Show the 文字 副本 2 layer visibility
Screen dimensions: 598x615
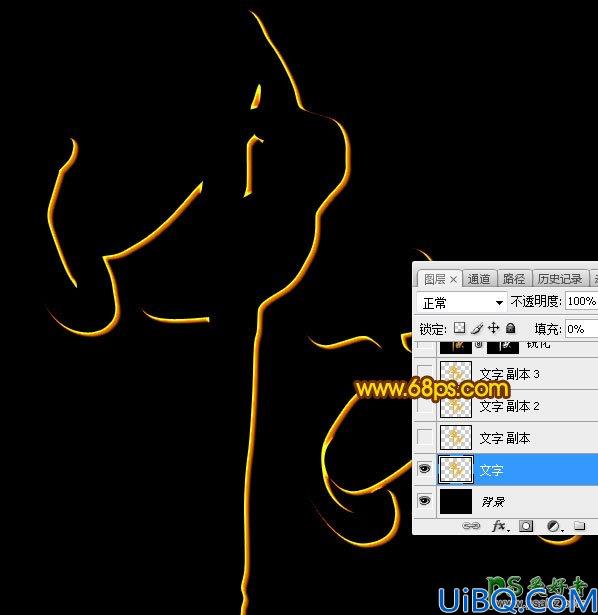[x=424, y=405]
